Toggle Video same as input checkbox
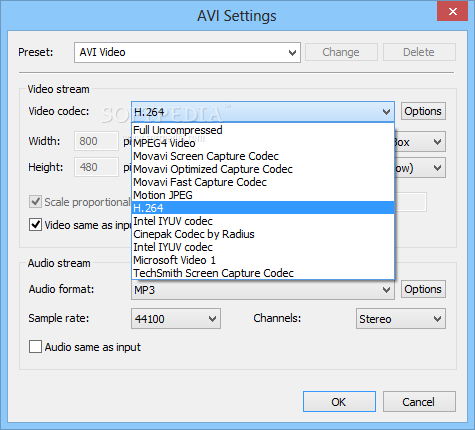Viewport: 475px width, 430px height. [35, 225]
